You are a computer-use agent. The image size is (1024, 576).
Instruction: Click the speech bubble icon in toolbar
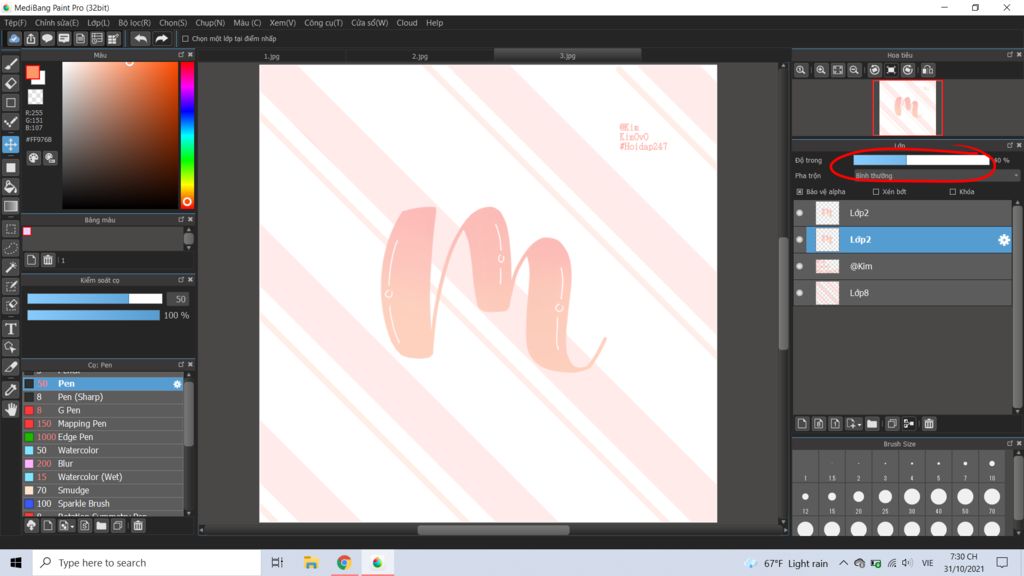point(47,39)
